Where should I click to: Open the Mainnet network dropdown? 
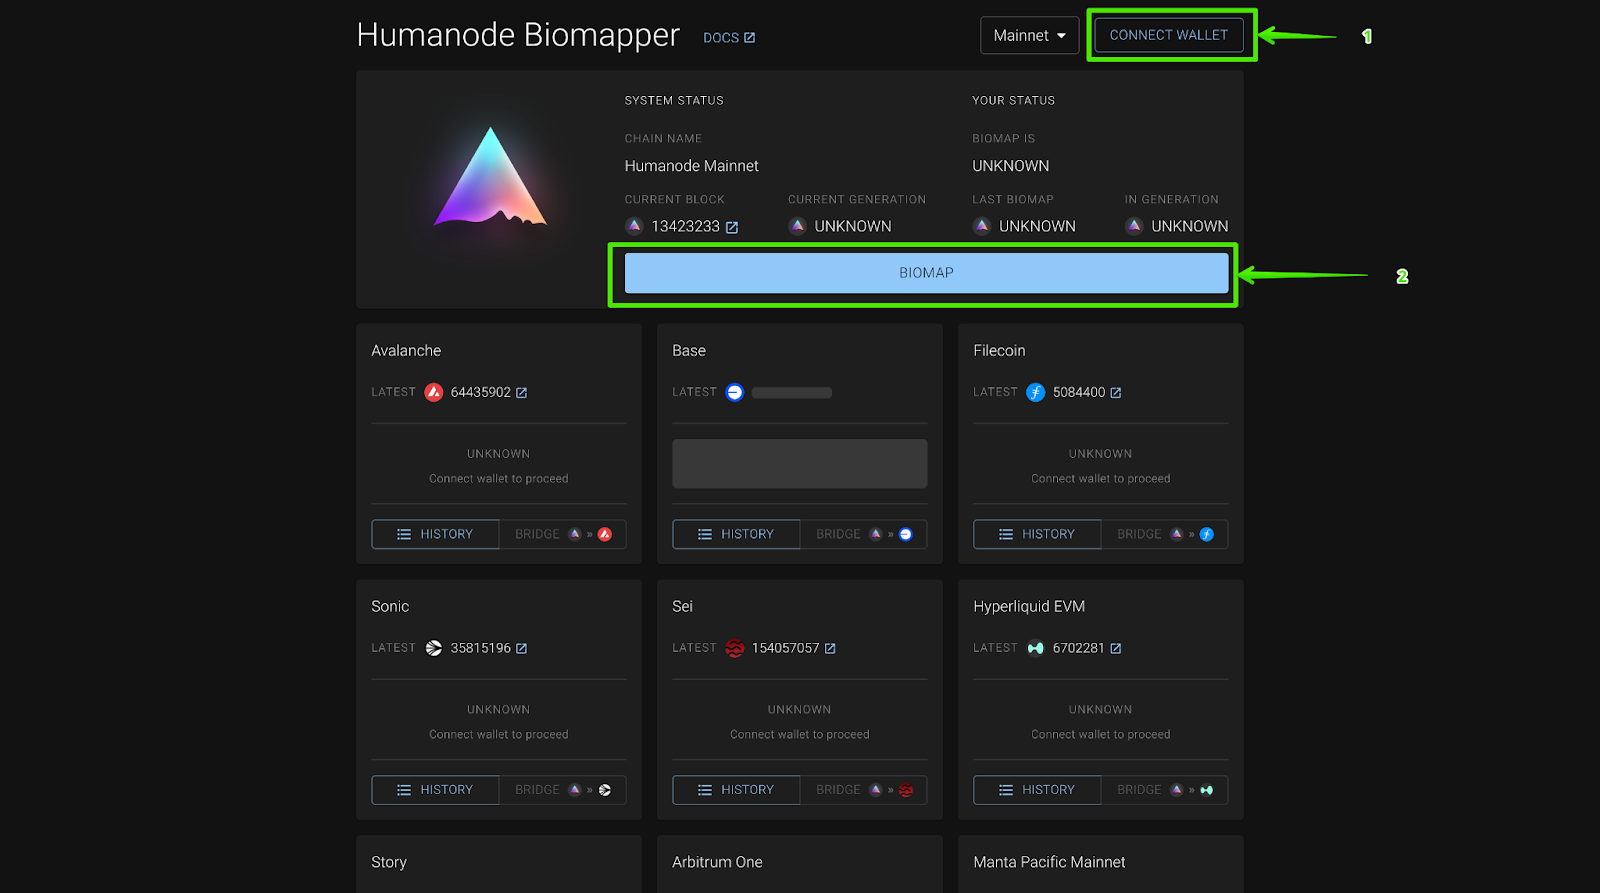click(1029, 35)
